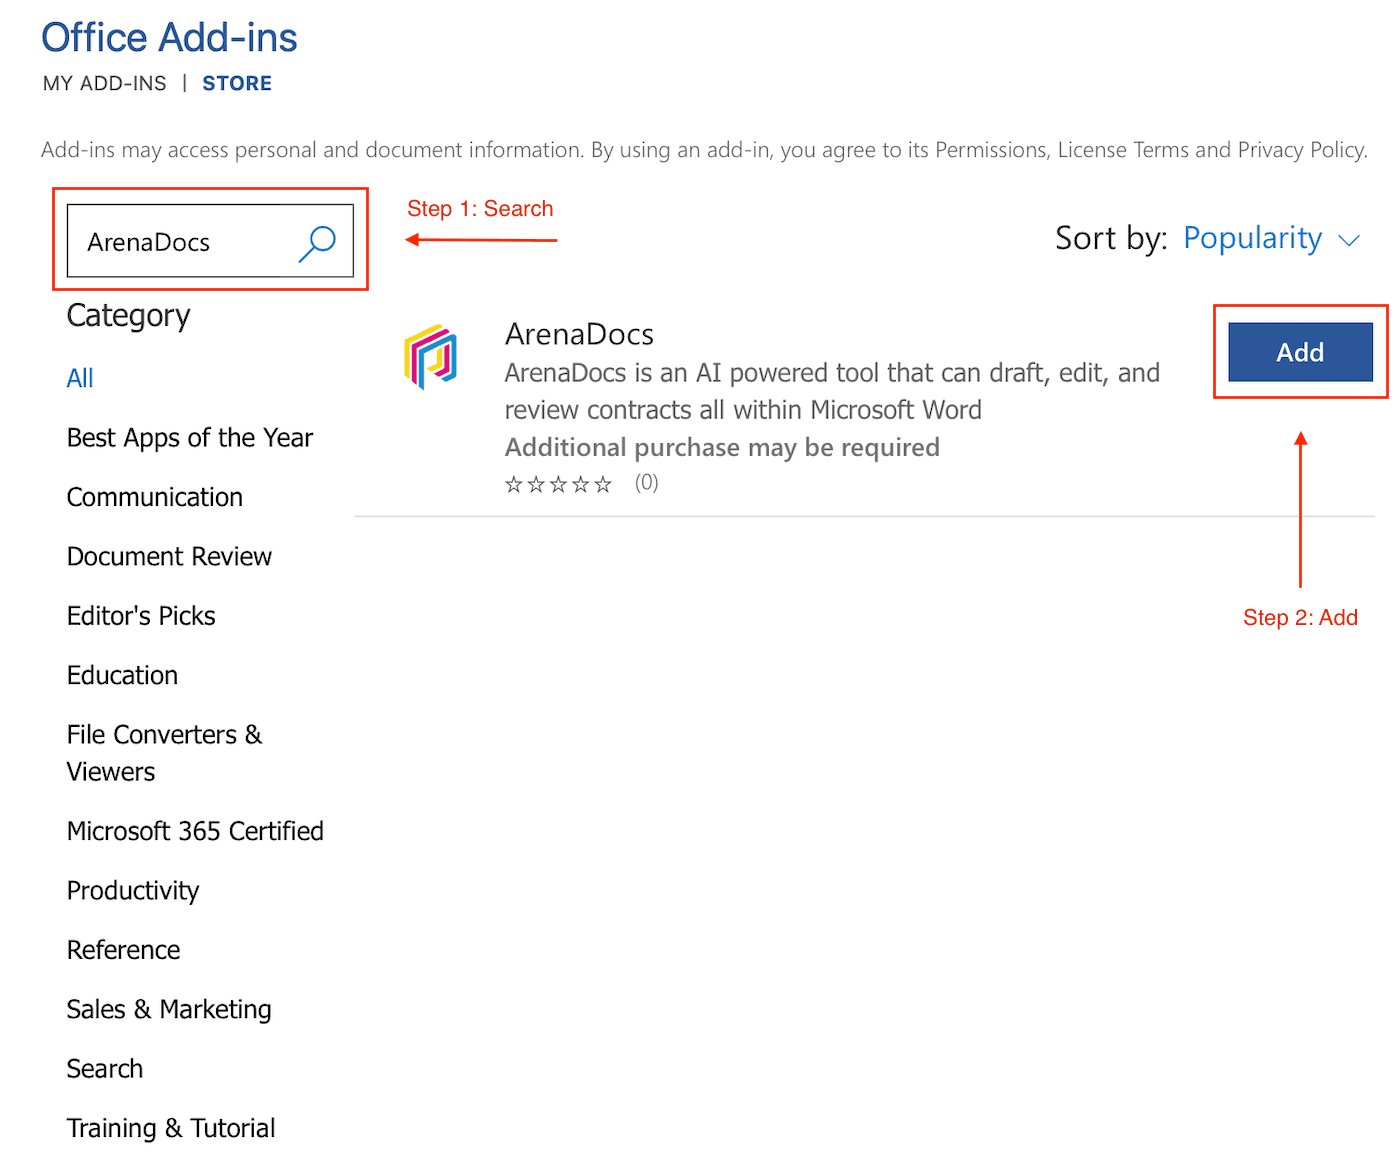Viewport: 1398px width, 1158px height.
Task: Select the Education category
Action: tap(122, 675)
